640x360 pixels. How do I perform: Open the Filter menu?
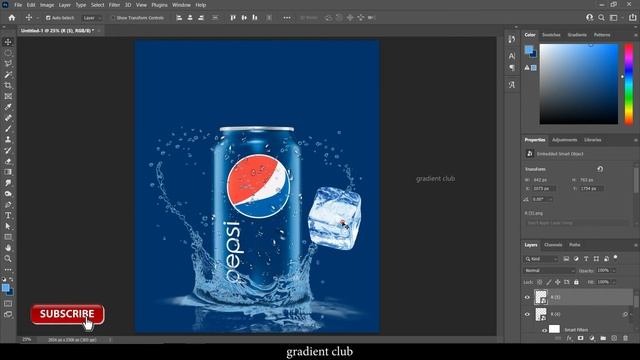[114, 5]
